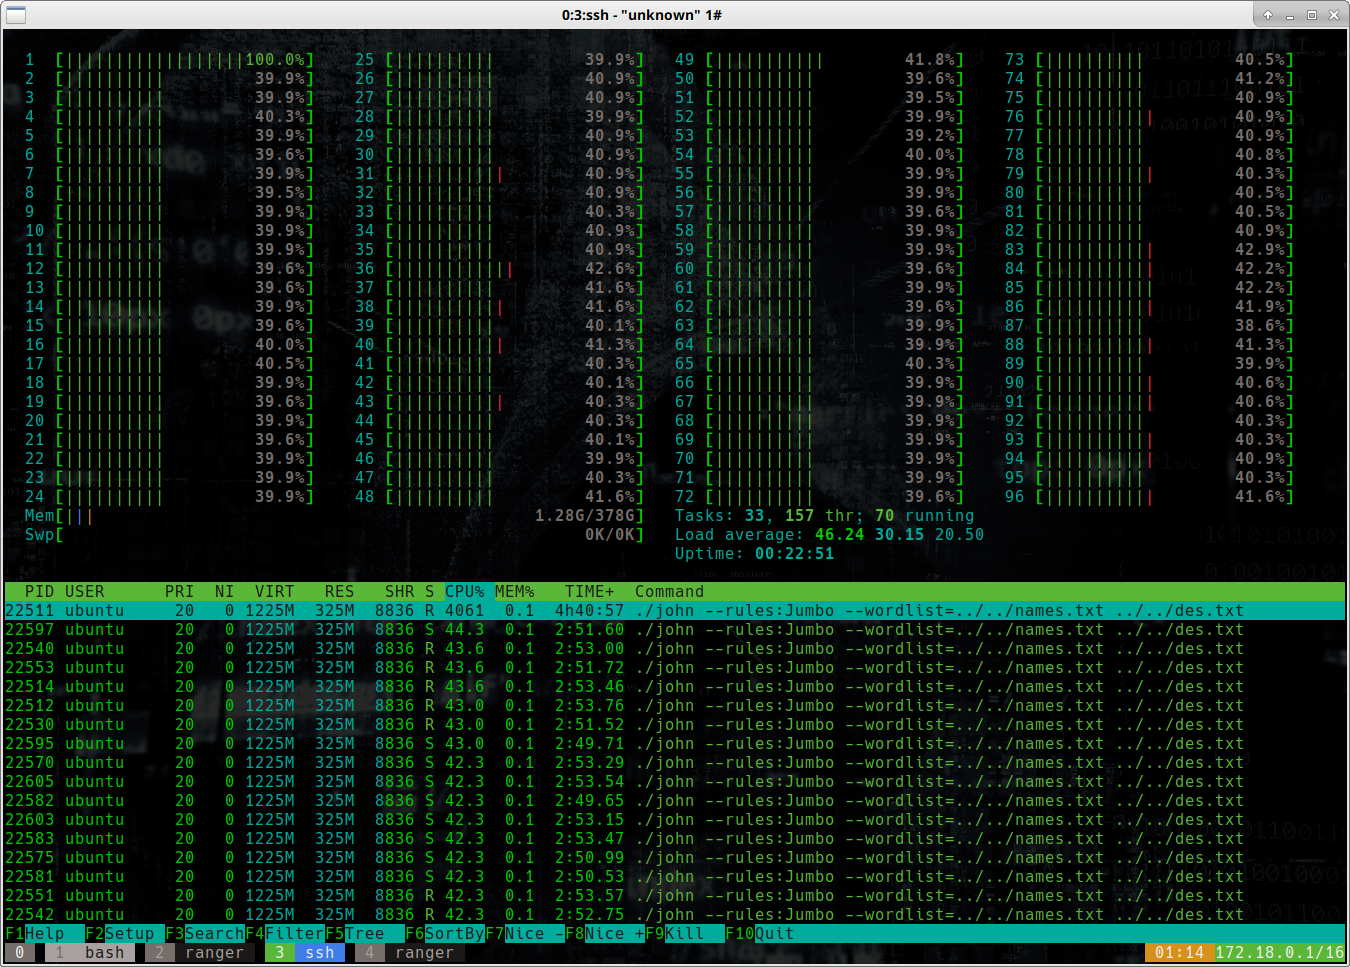Open the F4 Filter option
The height and width of the screenshot is (967, 1350).
(x=285, y=934)
